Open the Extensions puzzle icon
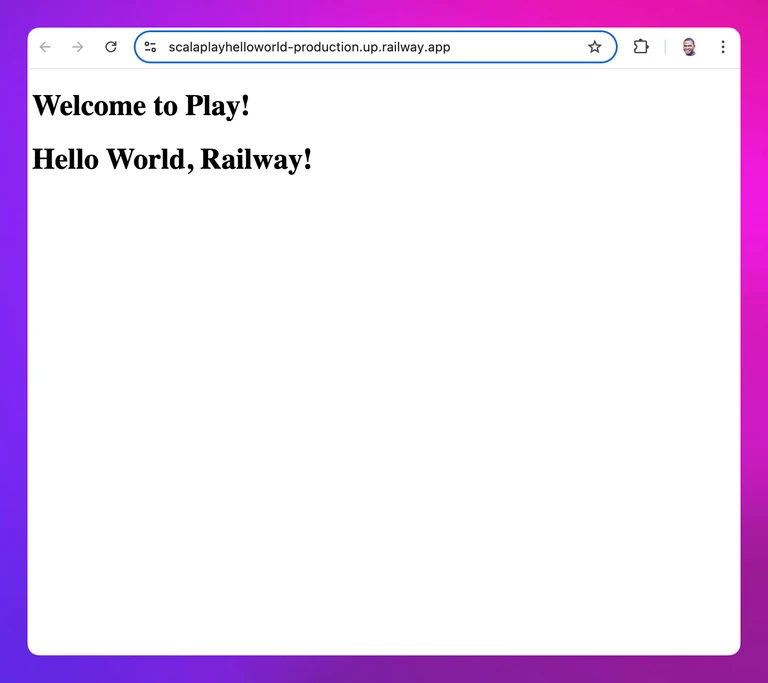This screenshot has width=768, height=683. pyautogui.click(x=641, y=47)
